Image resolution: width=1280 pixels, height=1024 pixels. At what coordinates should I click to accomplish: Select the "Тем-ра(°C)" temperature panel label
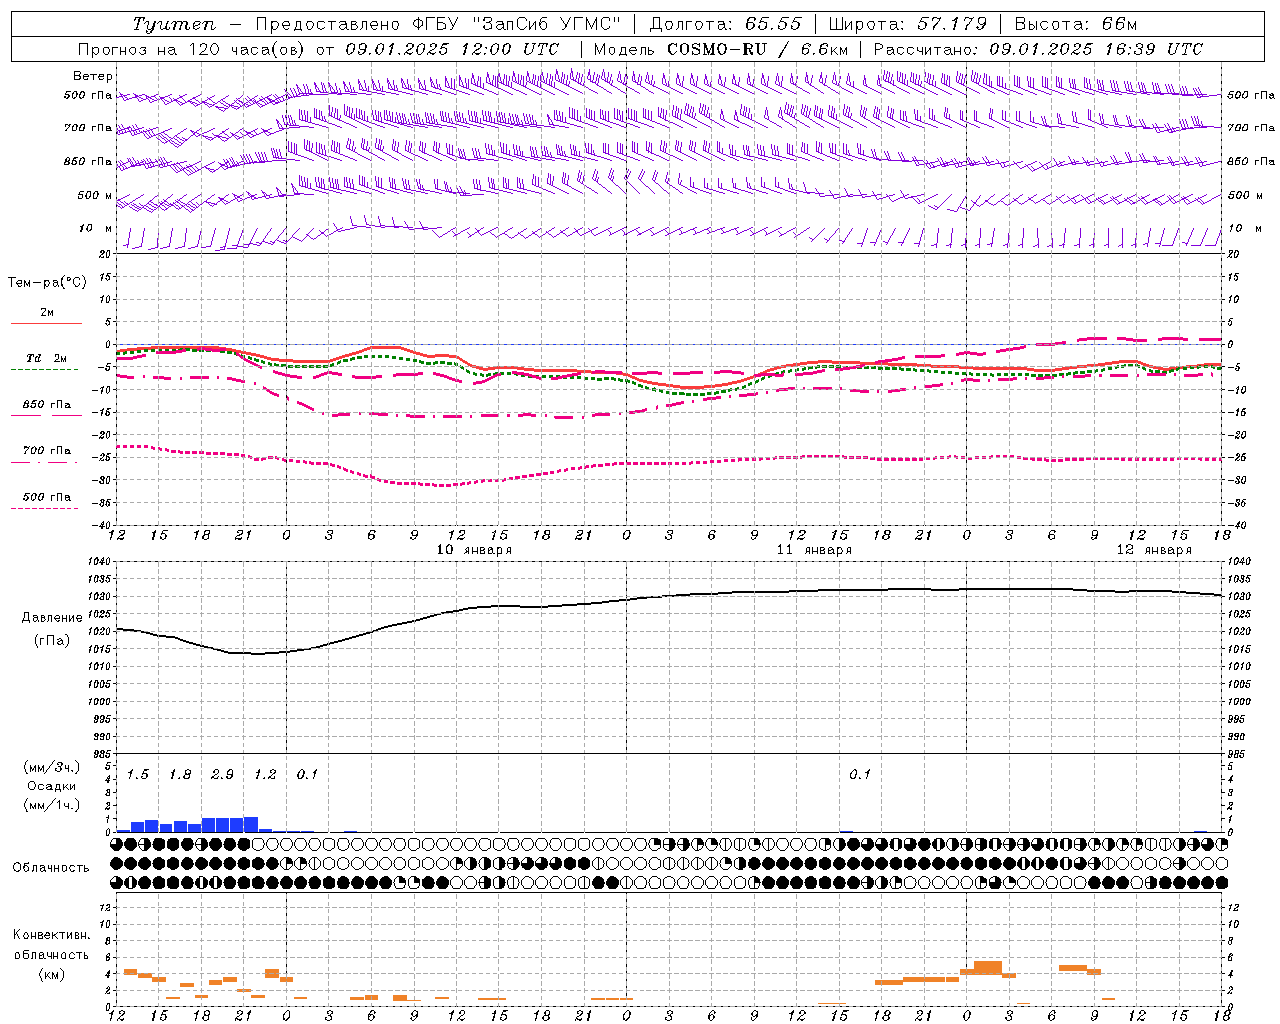coord(47,283)
